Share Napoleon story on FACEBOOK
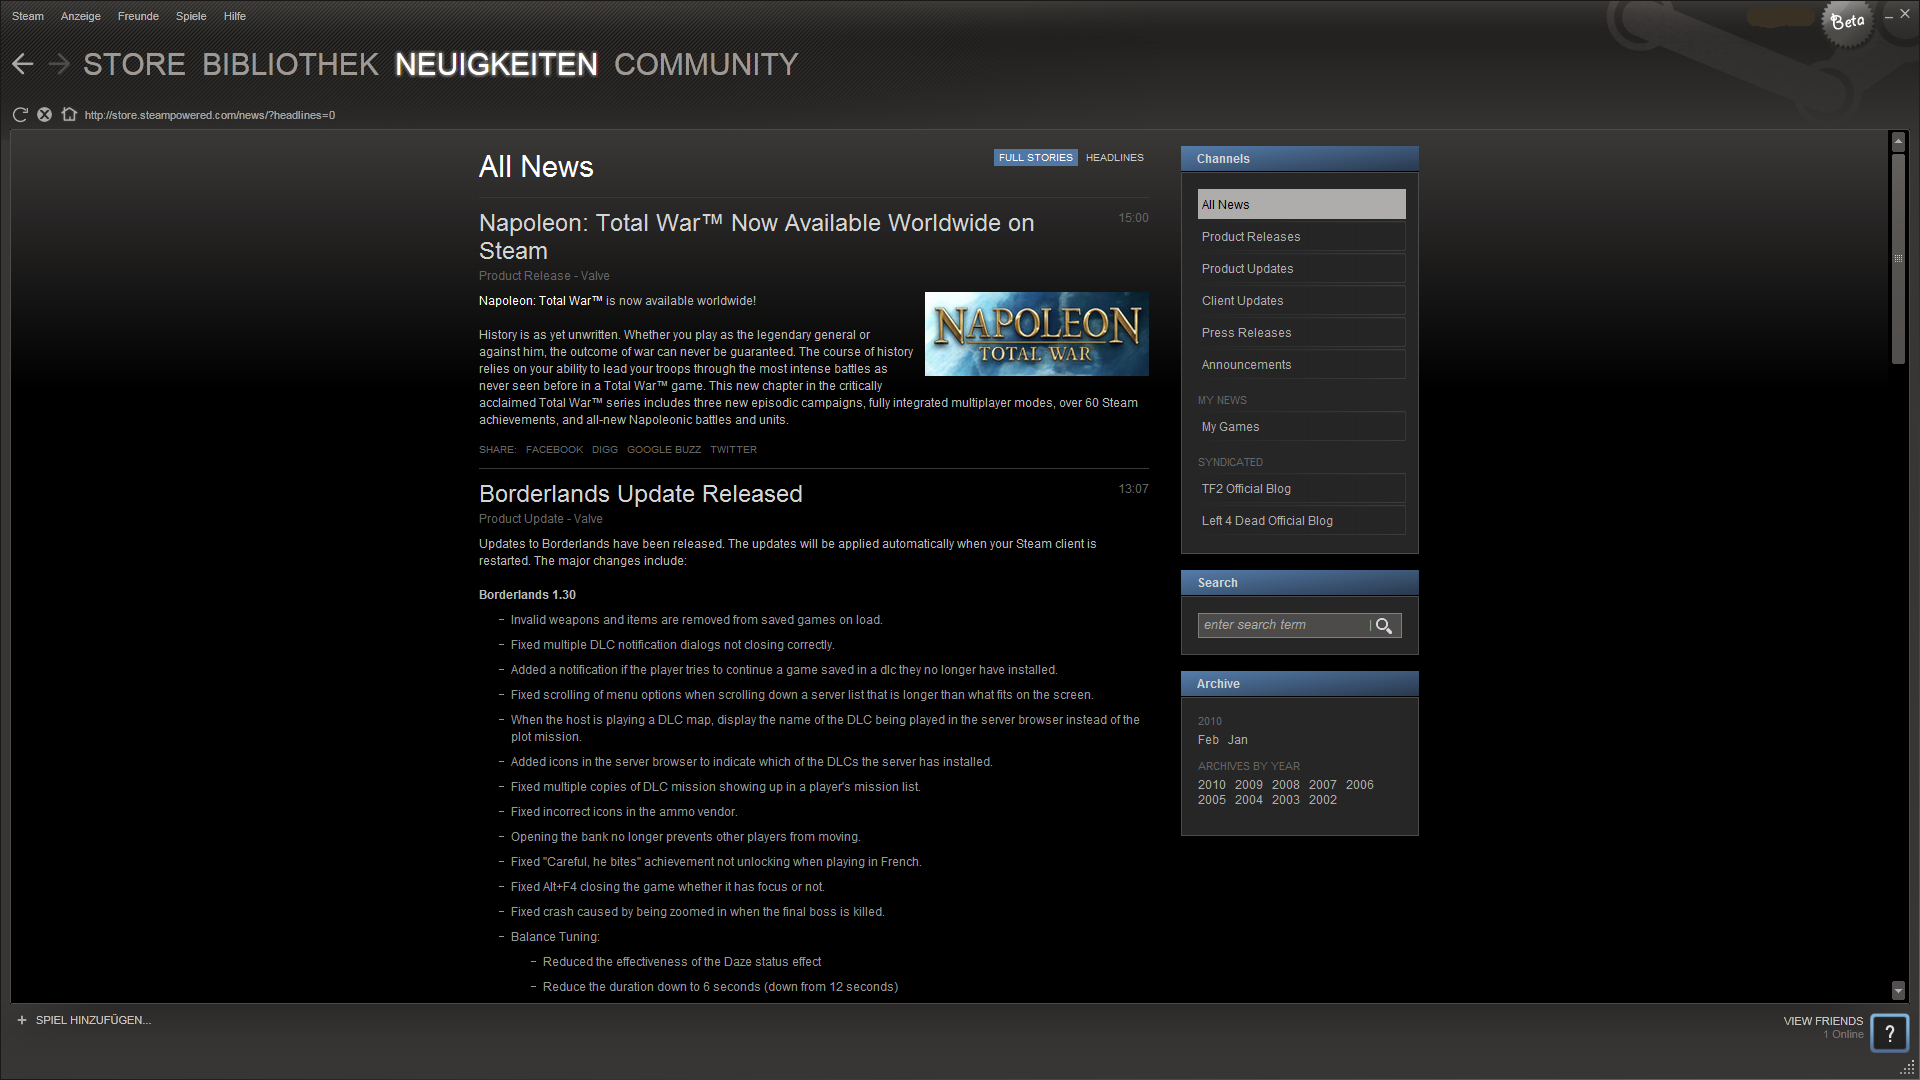Viewport: 1920px width, 1080px height. 555,450
